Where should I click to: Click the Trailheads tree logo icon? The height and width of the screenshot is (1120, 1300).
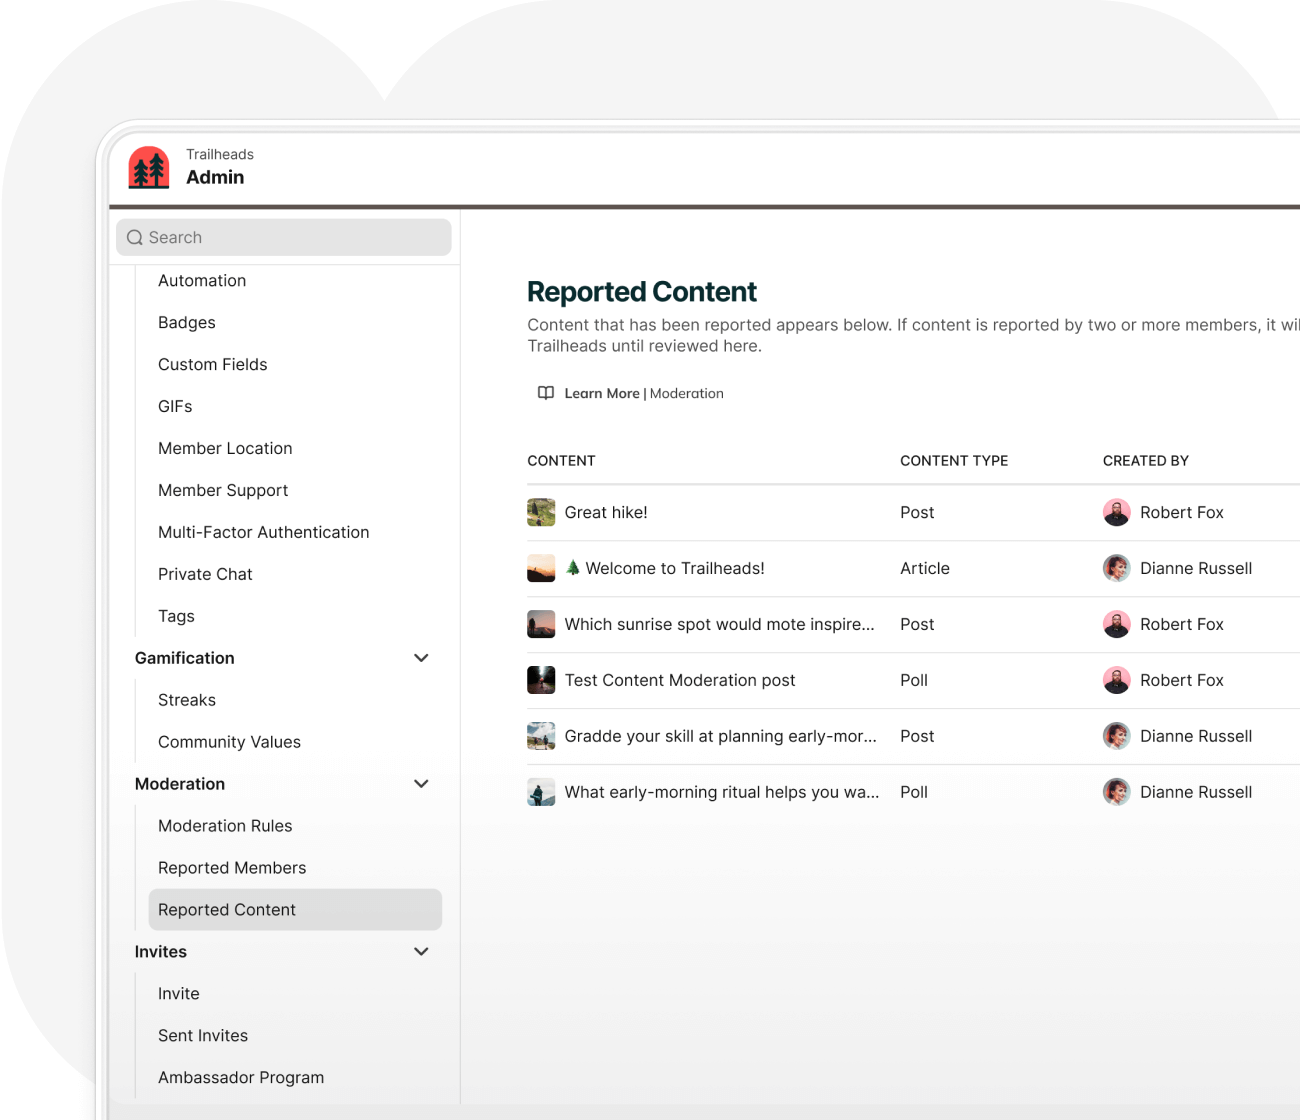[148, 167]
